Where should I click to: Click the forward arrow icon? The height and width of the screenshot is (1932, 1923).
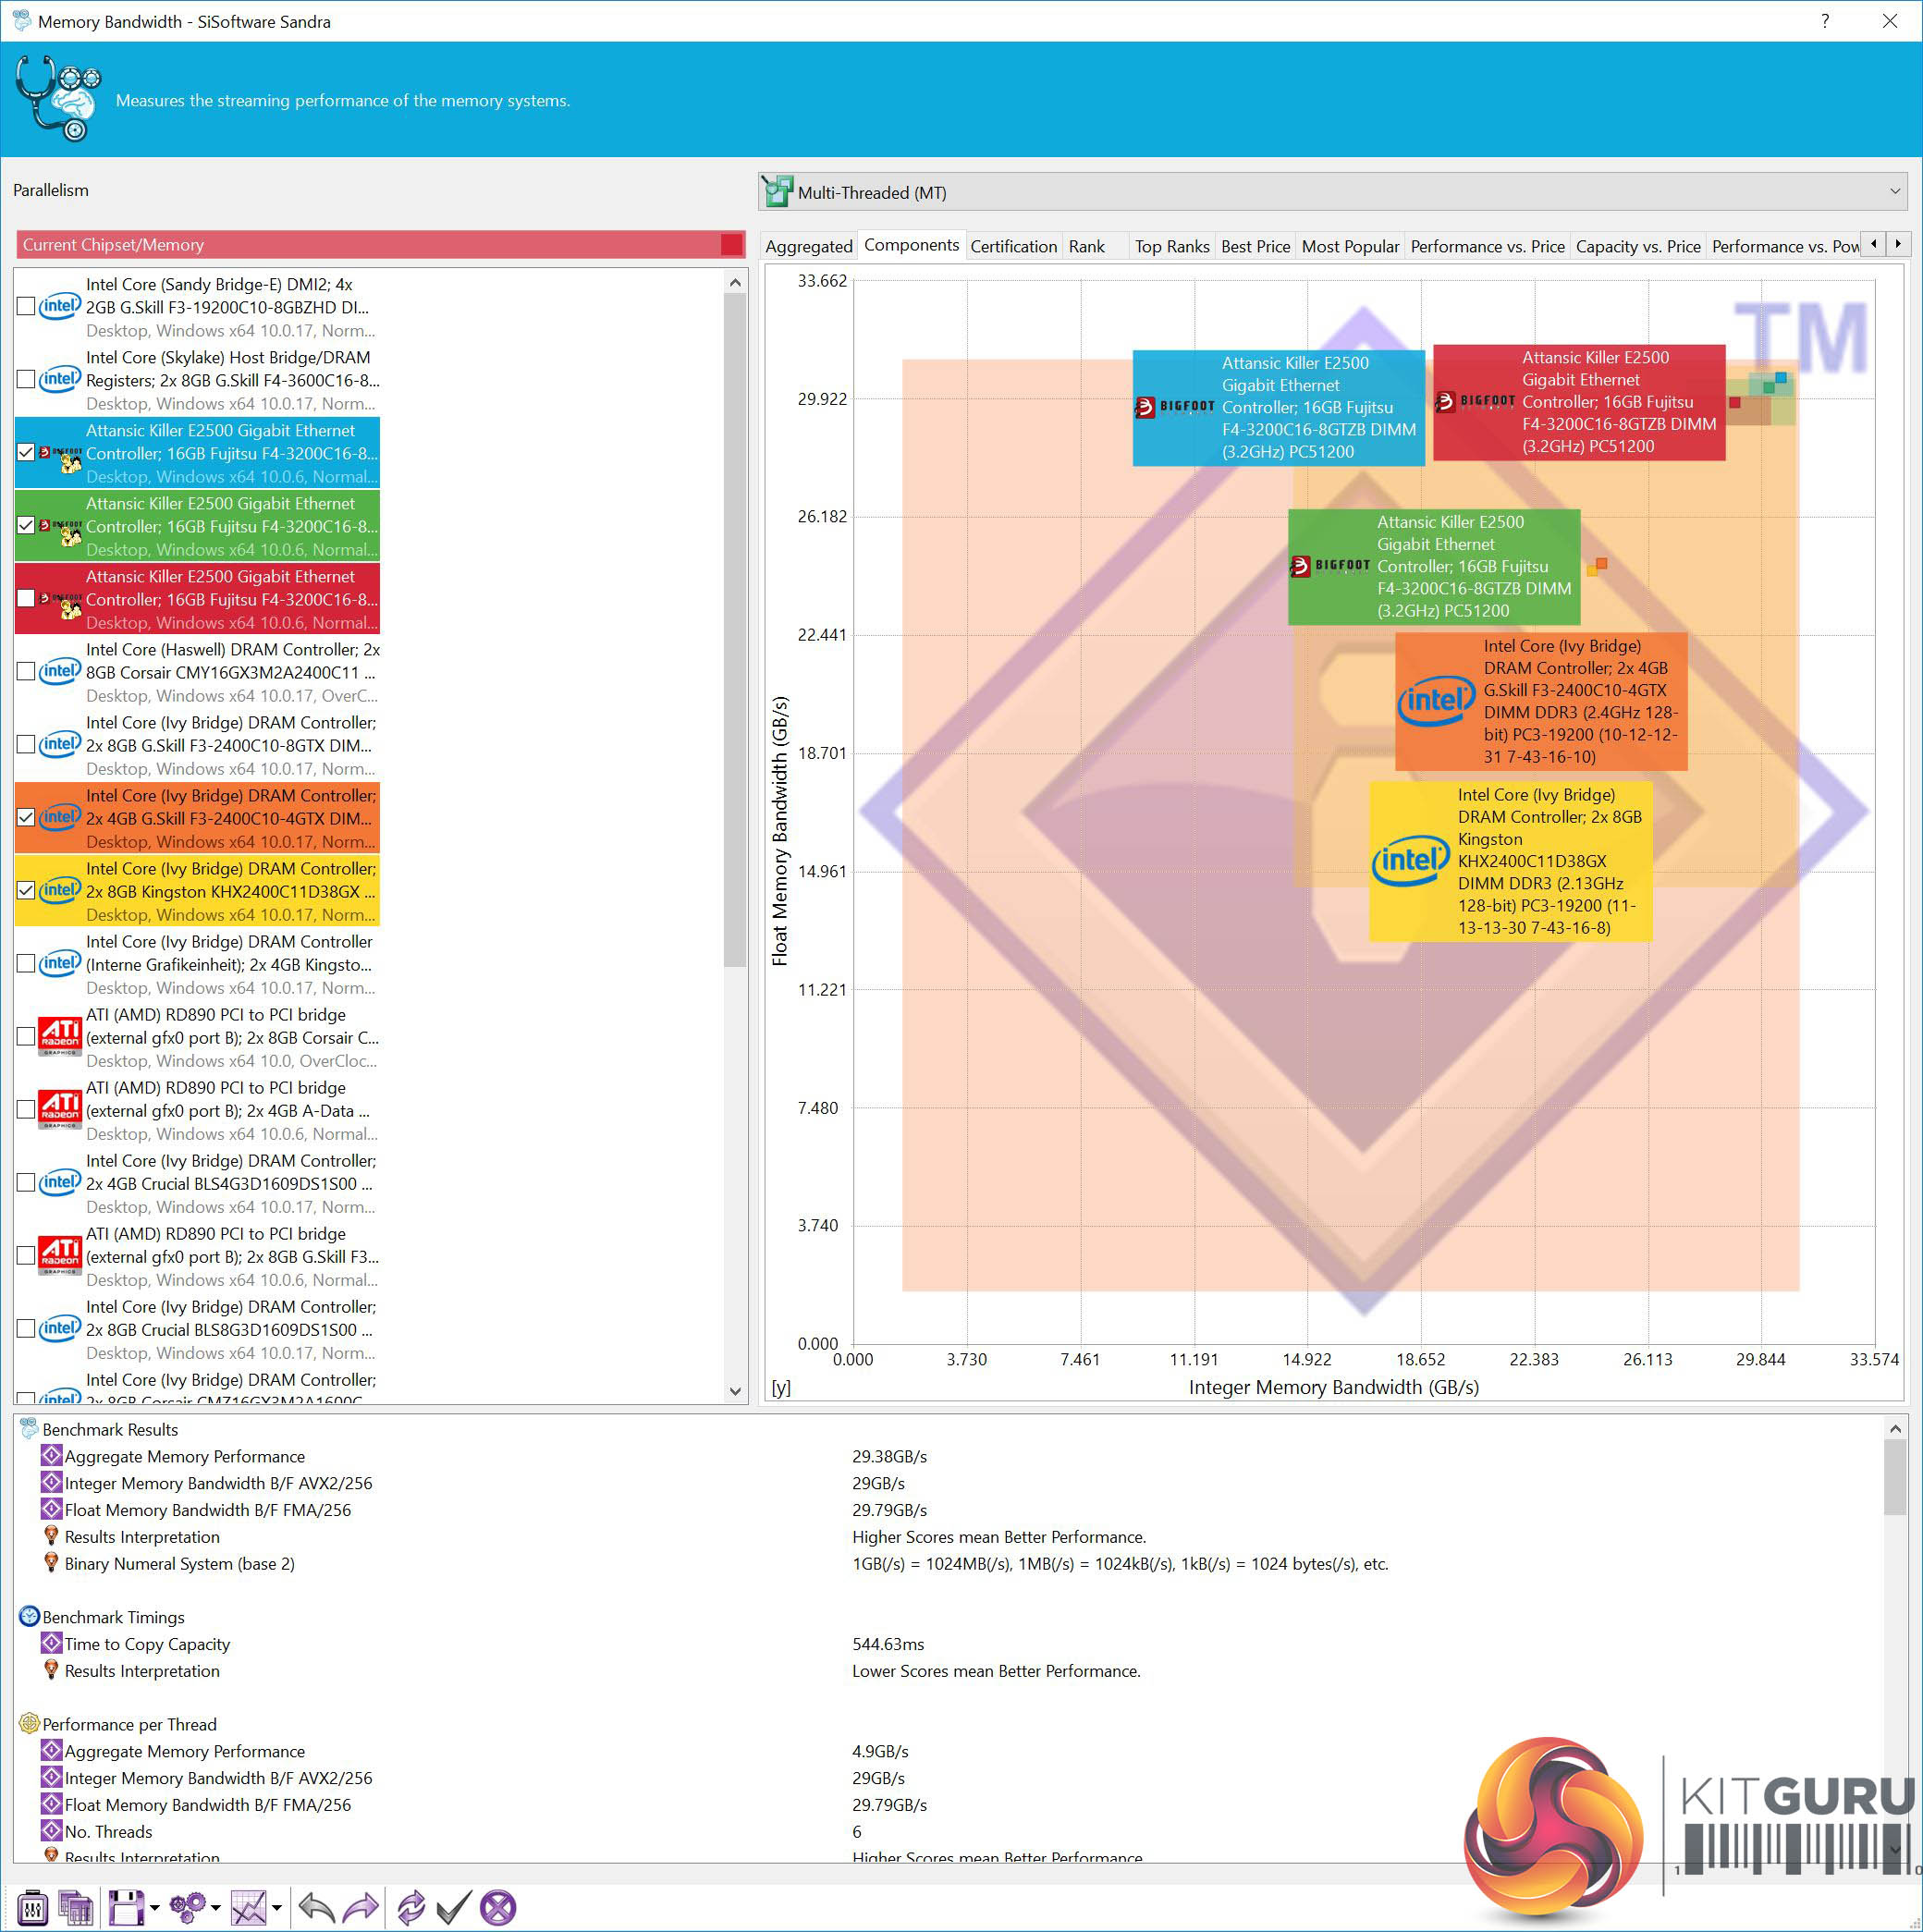(x=361, y=1907)
